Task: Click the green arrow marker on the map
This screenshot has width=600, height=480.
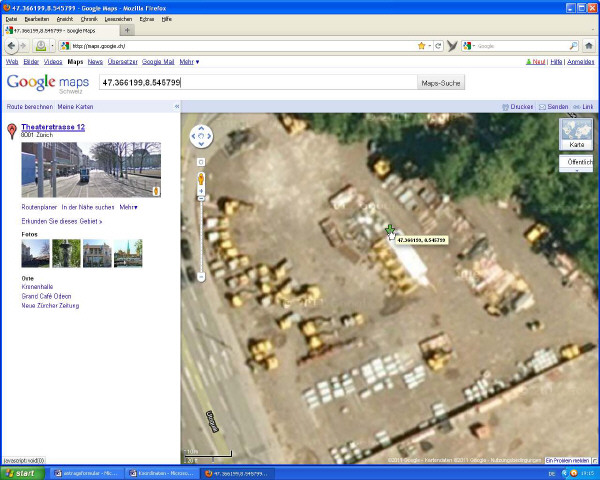Action: pos(390,229)
